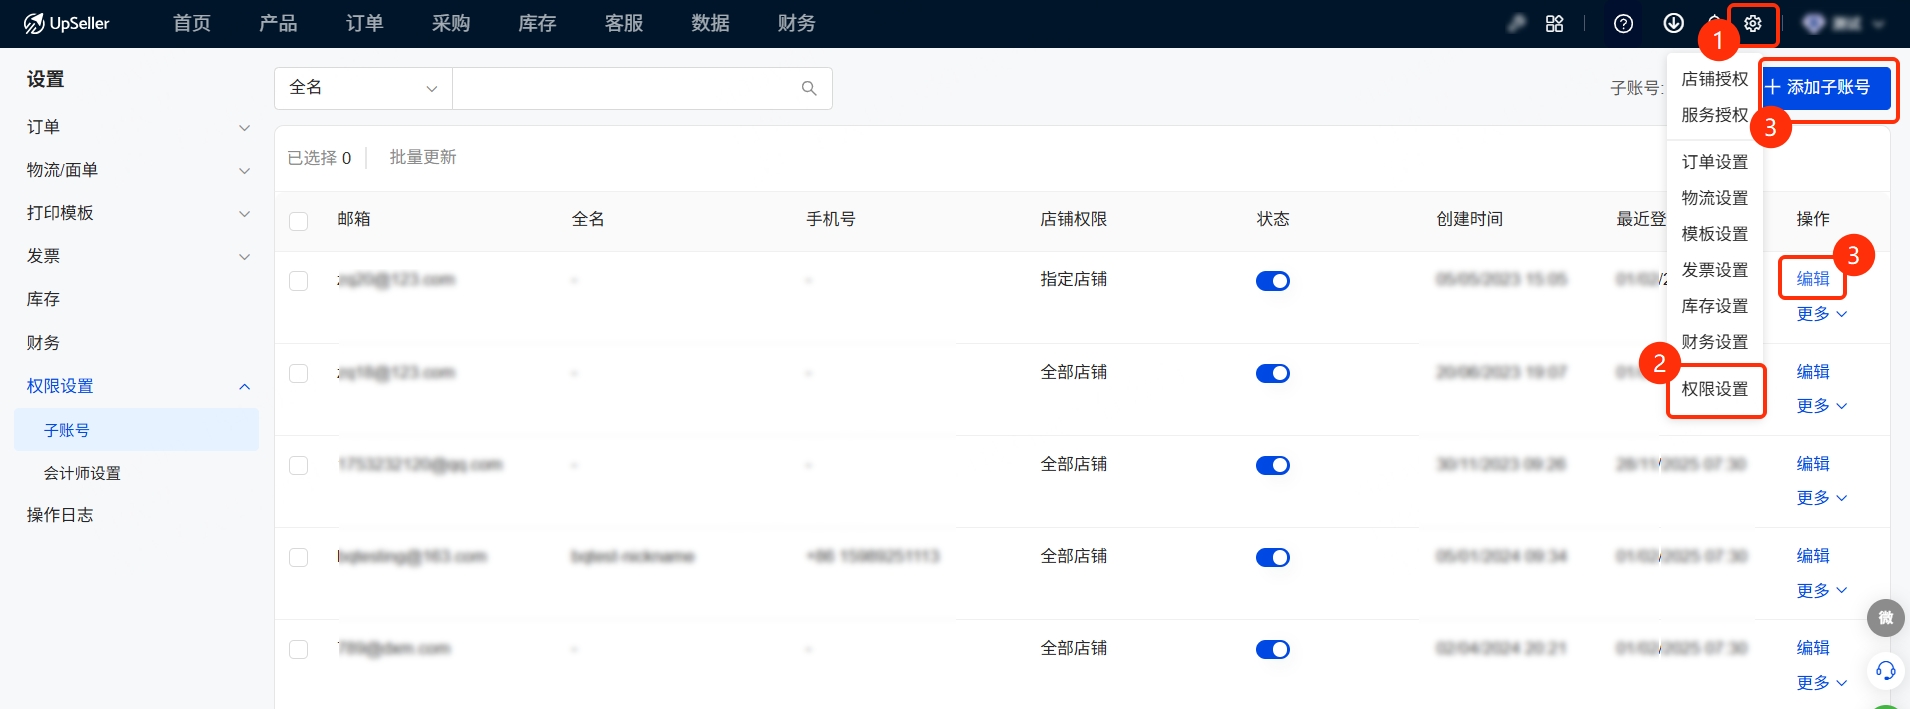
Task: Open the 产品 top menu
Action: coord(278,23)
